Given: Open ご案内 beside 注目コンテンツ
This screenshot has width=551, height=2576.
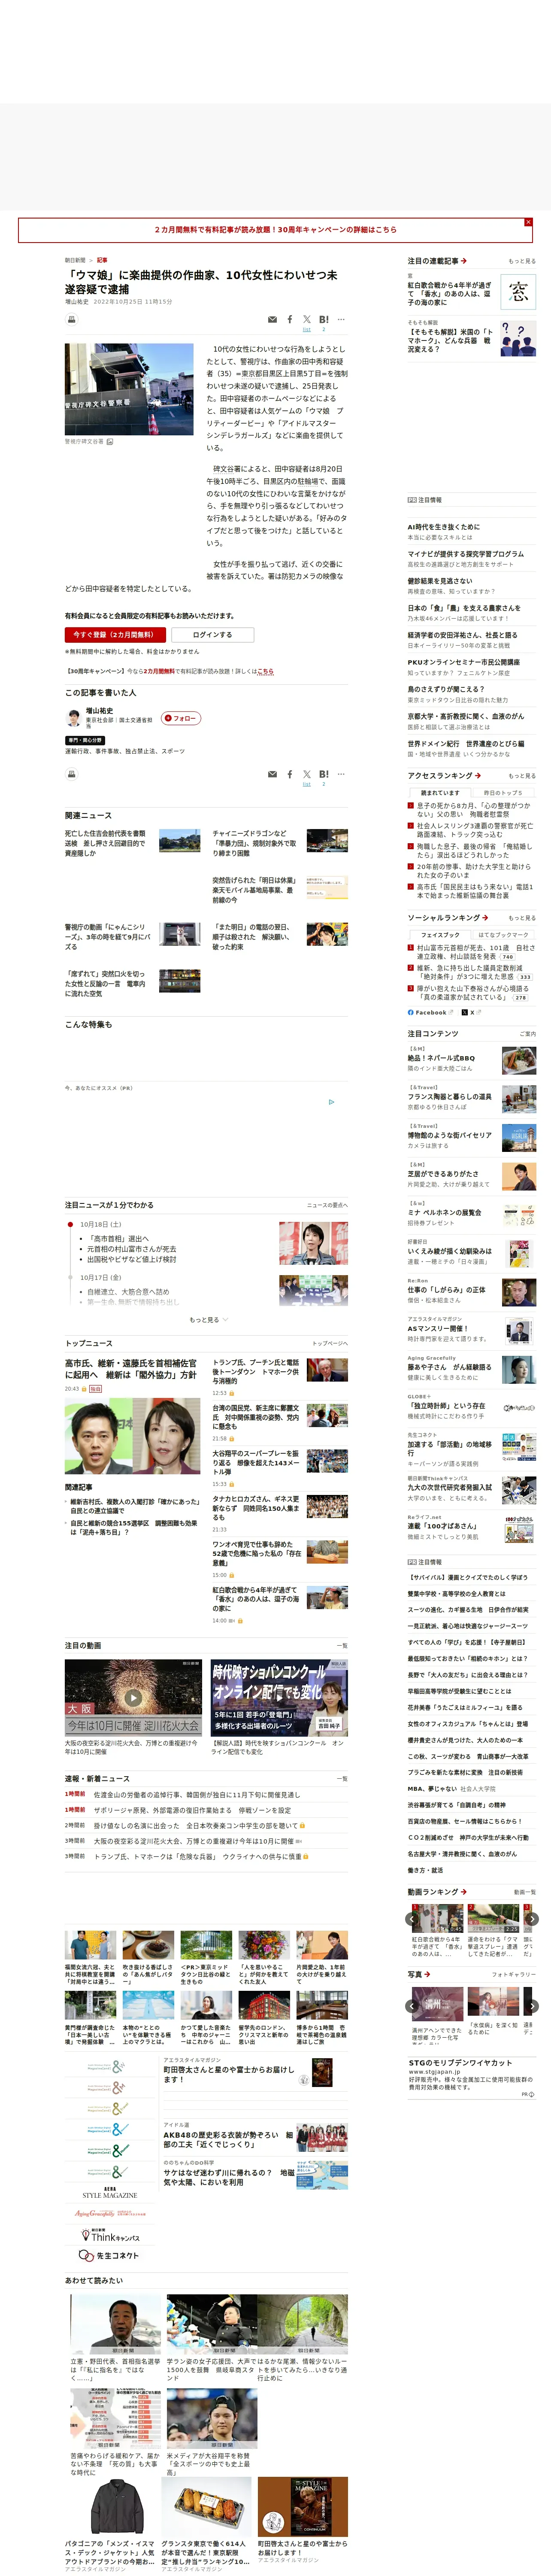Looking at the screenshot, I should coord(527,1034).
